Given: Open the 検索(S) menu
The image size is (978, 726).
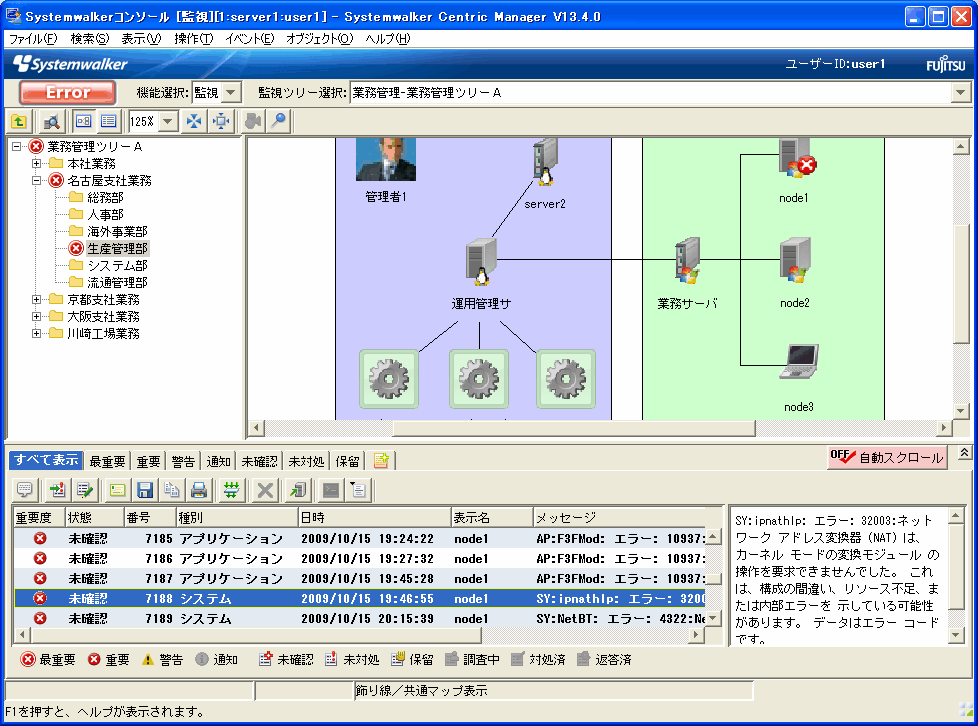Looking at the screenshot, I should pyautogui.click(x=90, y=39).
